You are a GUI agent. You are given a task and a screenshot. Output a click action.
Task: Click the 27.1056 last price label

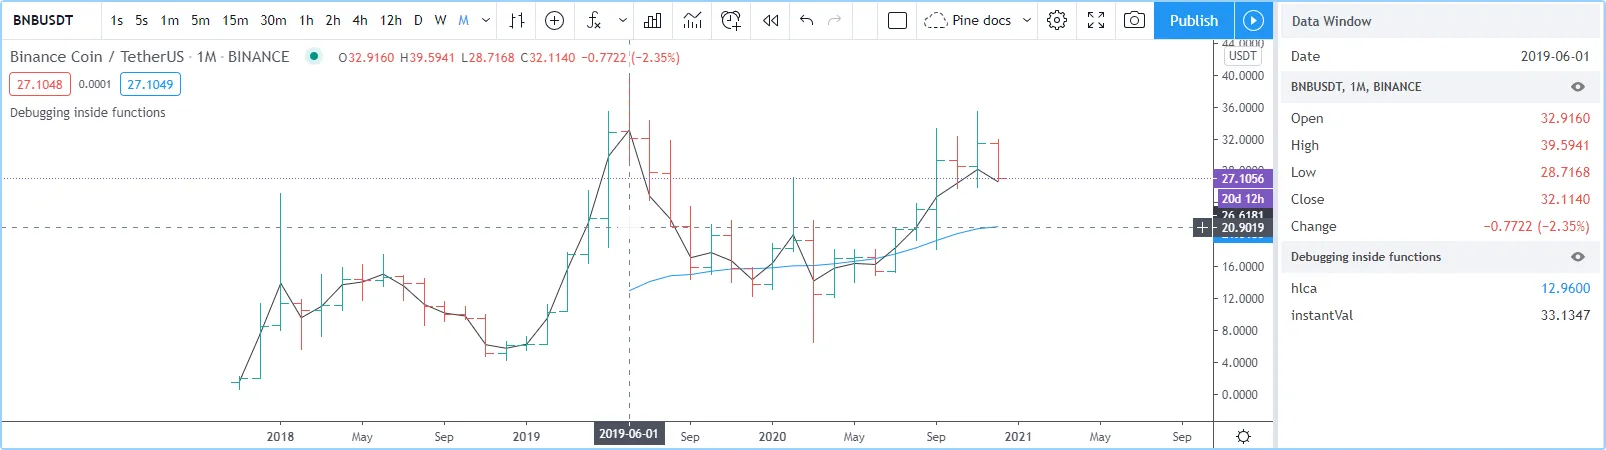(1243, 179)
